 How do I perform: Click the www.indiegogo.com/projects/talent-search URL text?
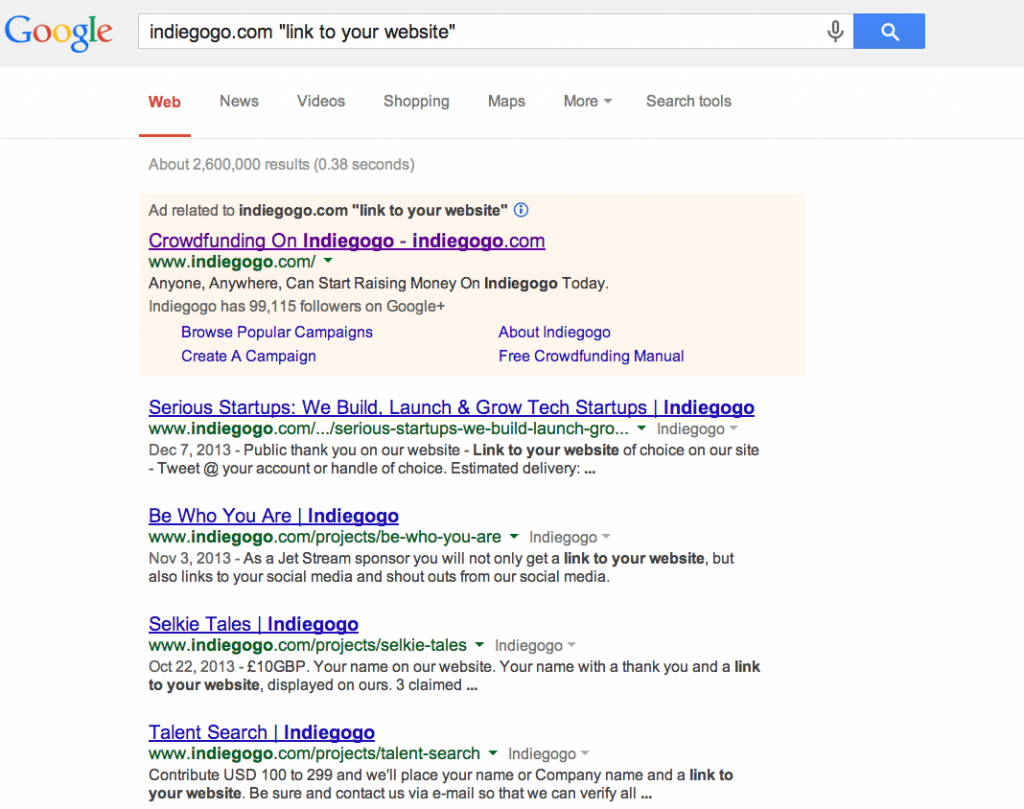tap(314, 753)
